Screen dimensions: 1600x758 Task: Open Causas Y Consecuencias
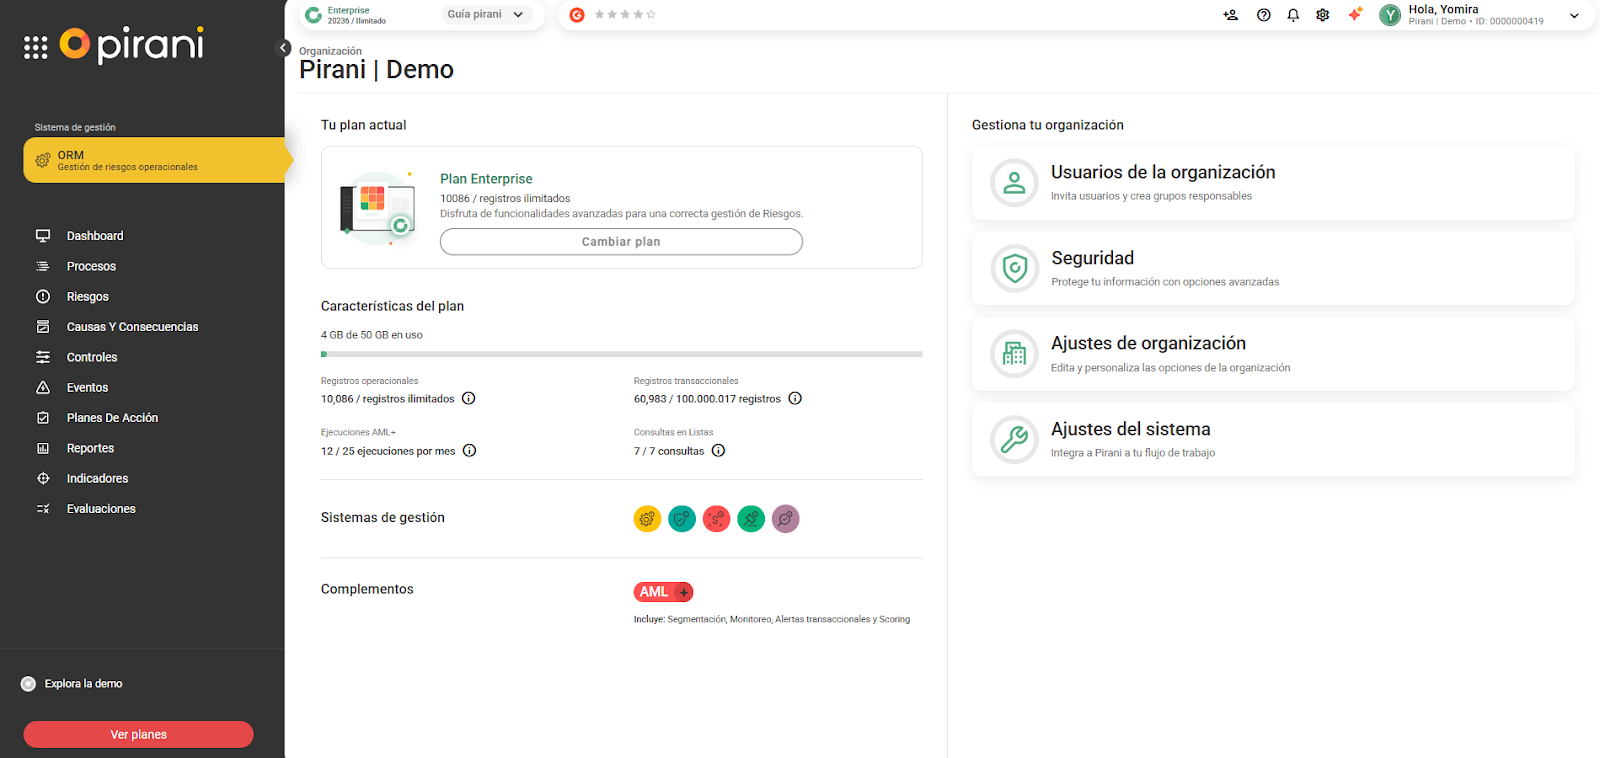pos(132,327)
